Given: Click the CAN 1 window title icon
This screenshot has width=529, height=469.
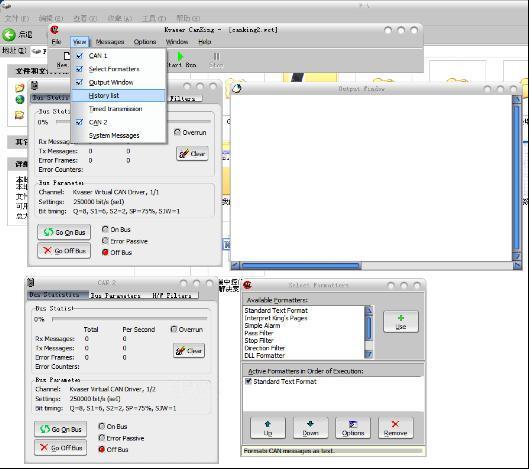Looking at the screenshot, I should click(35, 86).
